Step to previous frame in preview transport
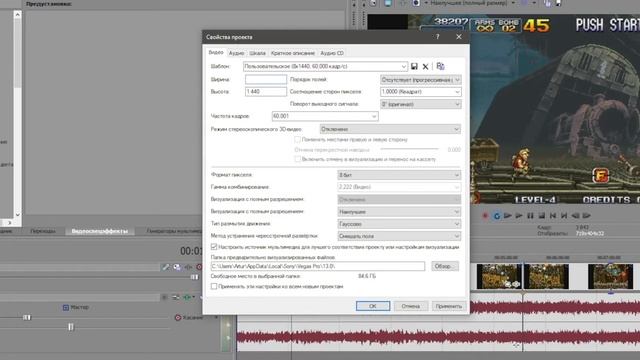Screen dimensions: 640x360 [x=576, y=216]
